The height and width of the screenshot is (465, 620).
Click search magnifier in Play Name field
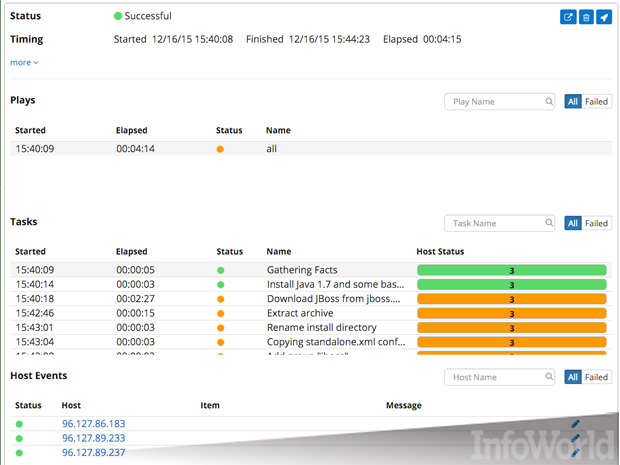tap(549, 102)
